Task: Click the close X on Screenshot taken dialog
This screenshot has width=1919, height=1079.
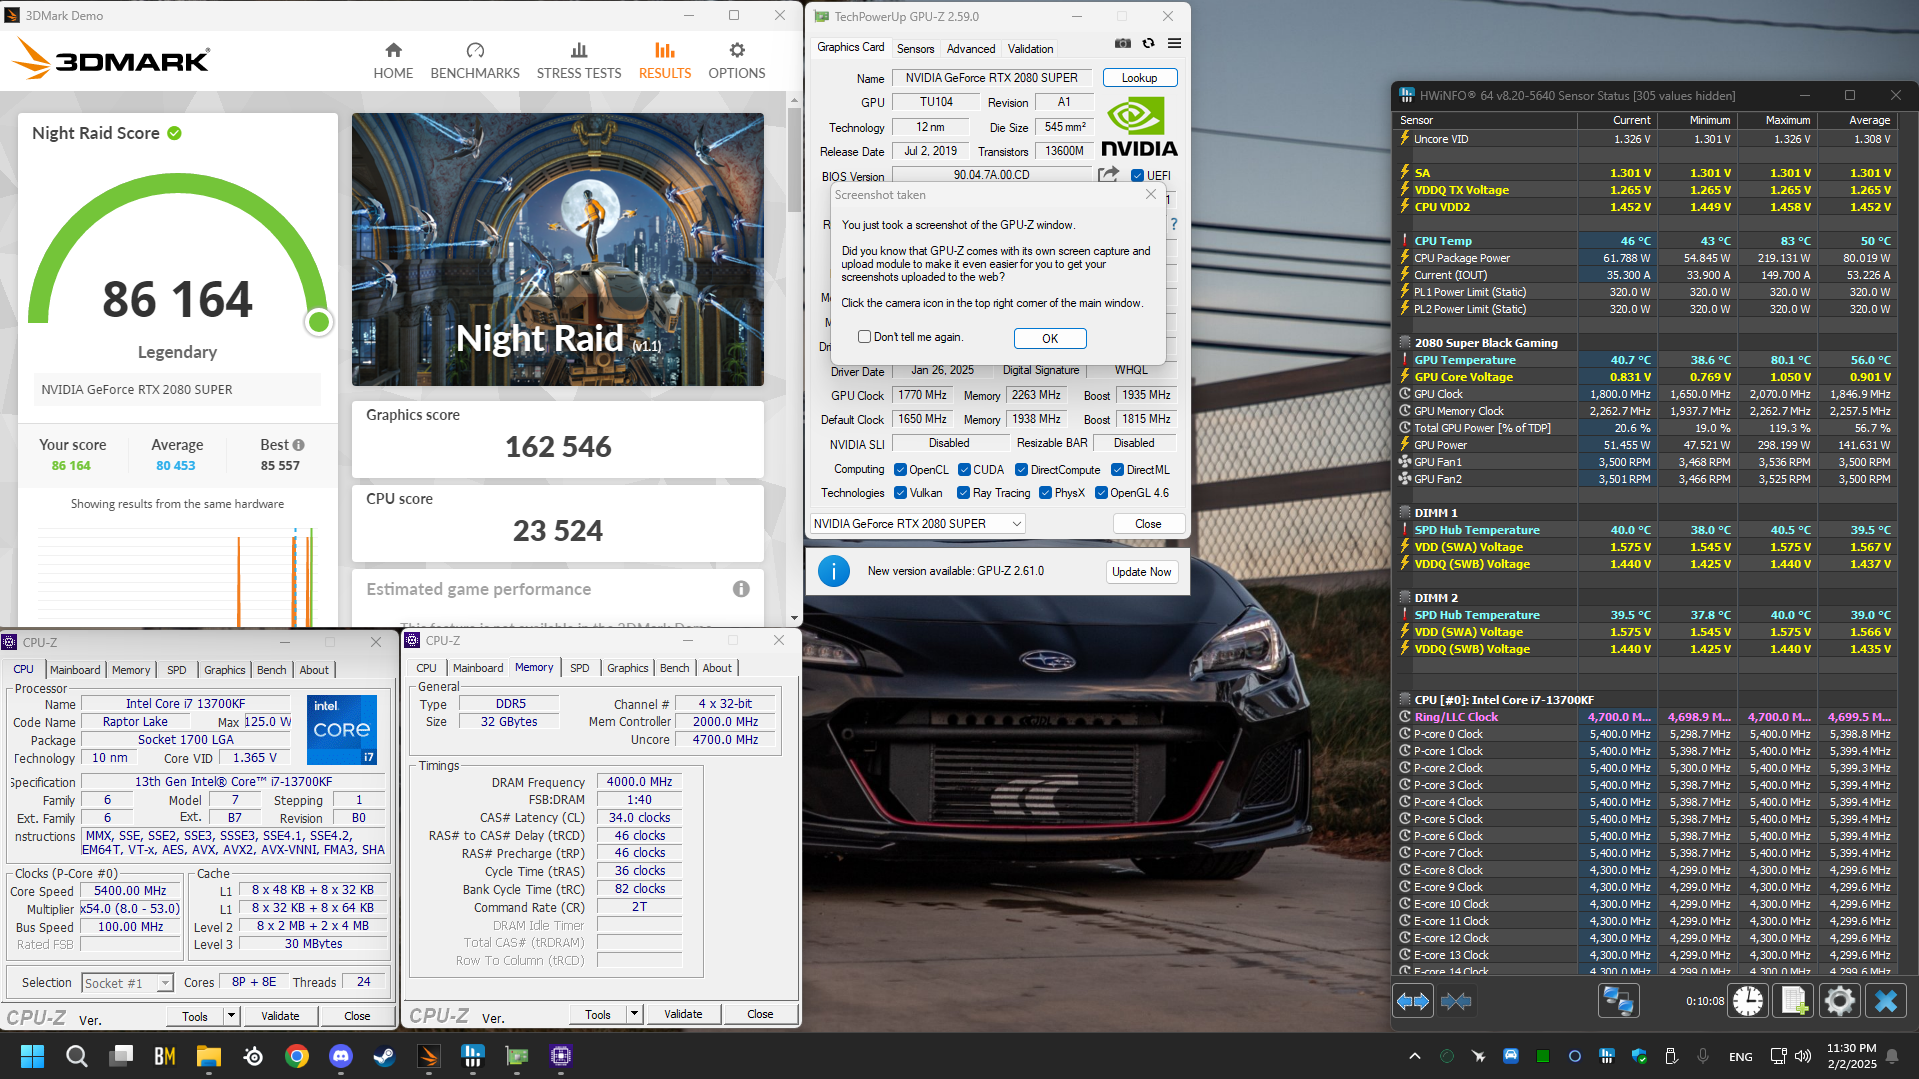Action: point(1151,195)
